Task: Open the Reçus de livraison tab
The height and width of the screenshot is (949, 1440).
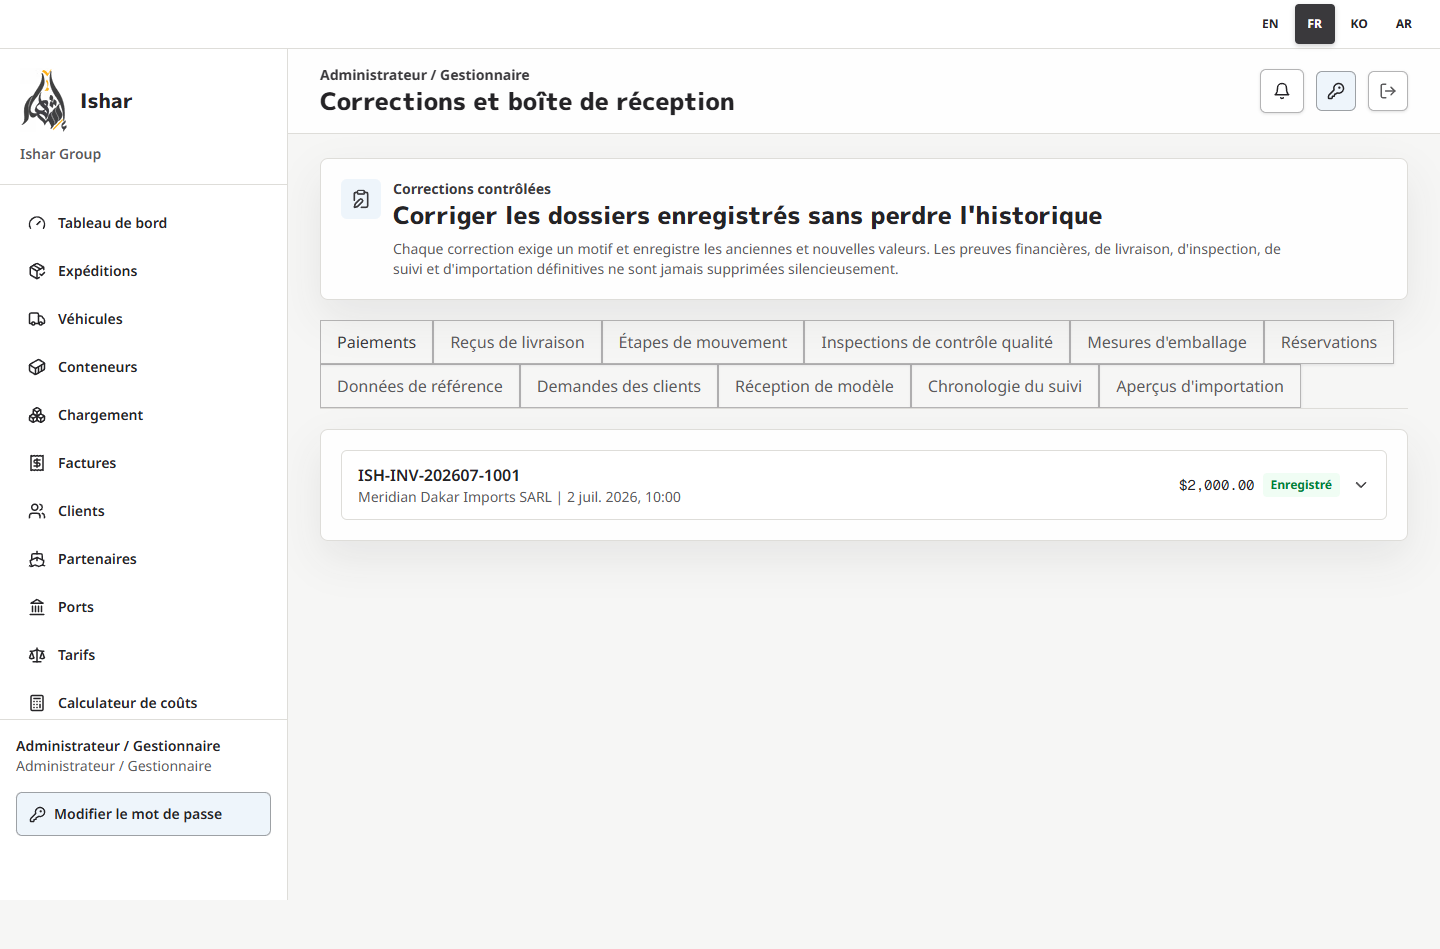Action: pyautogui.click(x=517, y=342)
